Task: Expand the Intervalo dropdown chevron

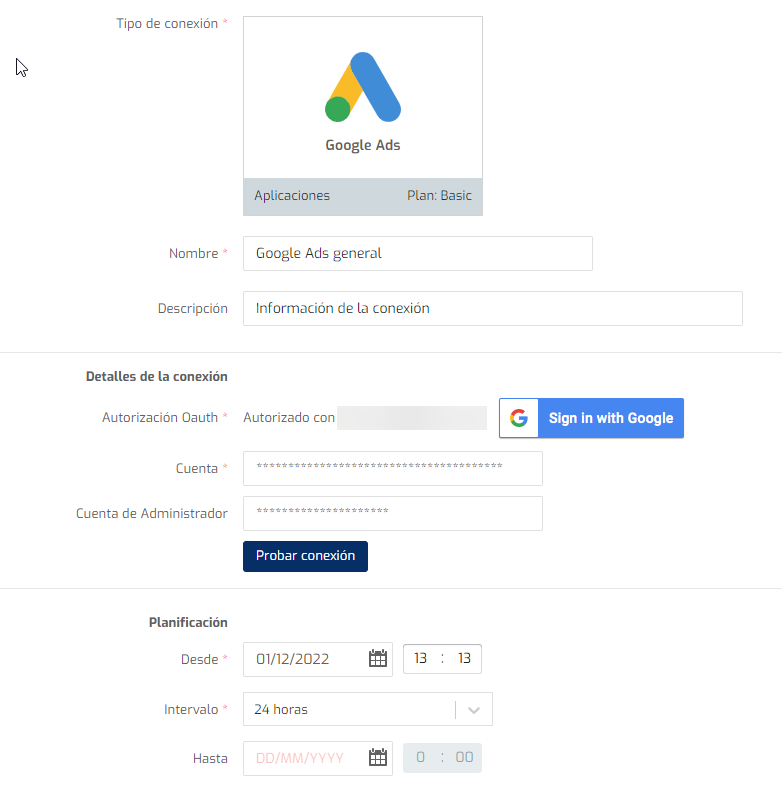Action: pos(474,710)
